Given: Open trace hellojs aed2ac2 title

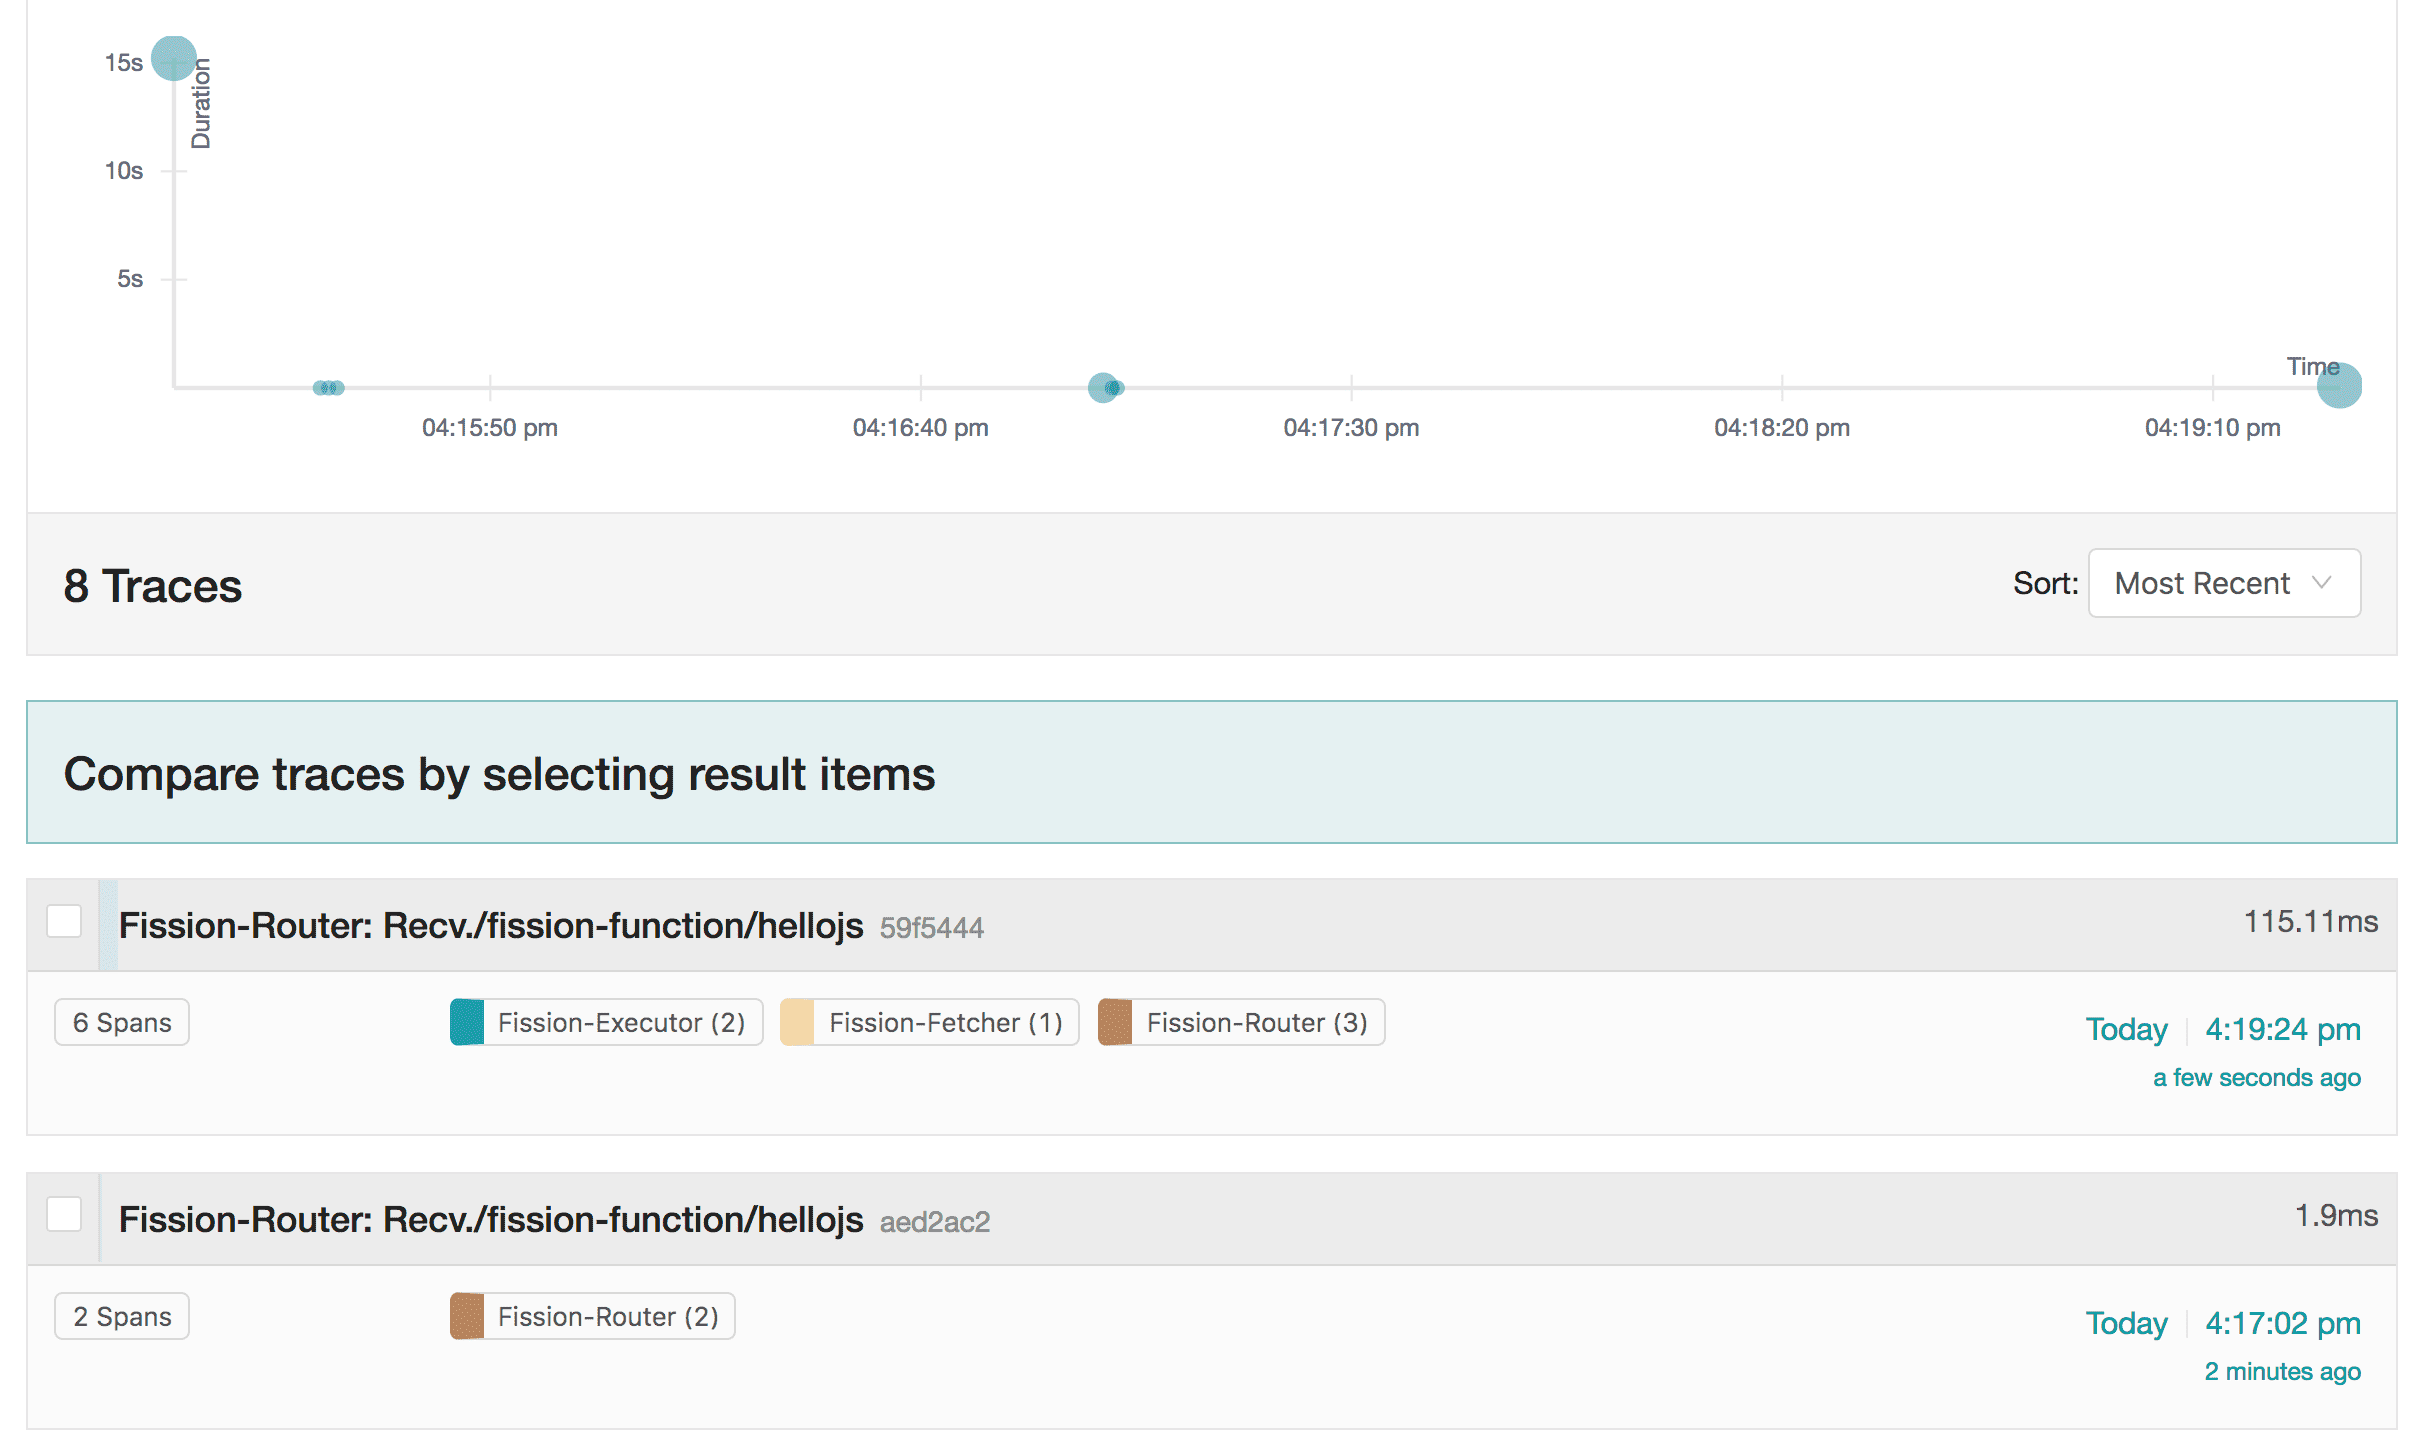Looking at the screenshot, I should click(490, 1219).
